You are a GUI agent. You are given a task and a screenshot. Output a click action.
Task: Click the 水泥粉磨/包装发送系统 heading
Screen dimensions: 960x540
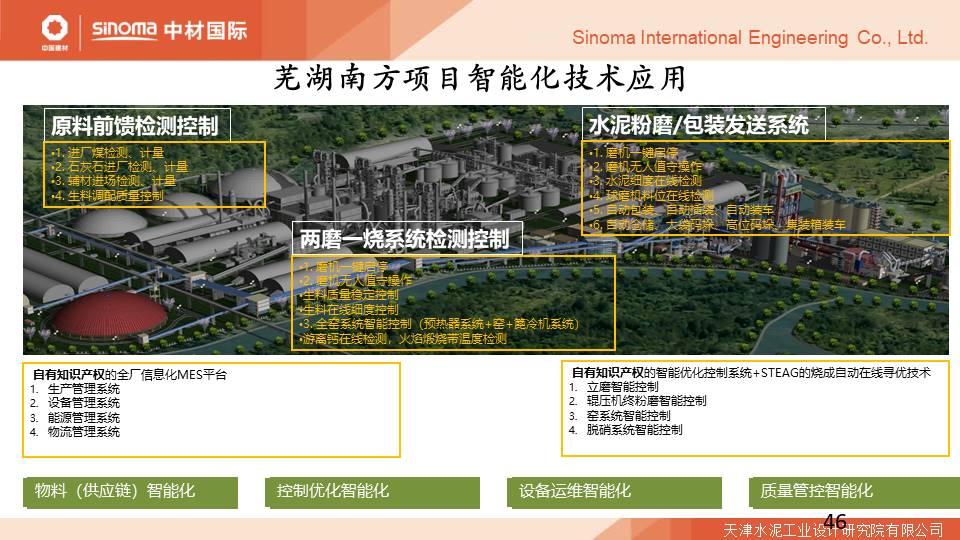pyautogui.click(x=698, y=125)
